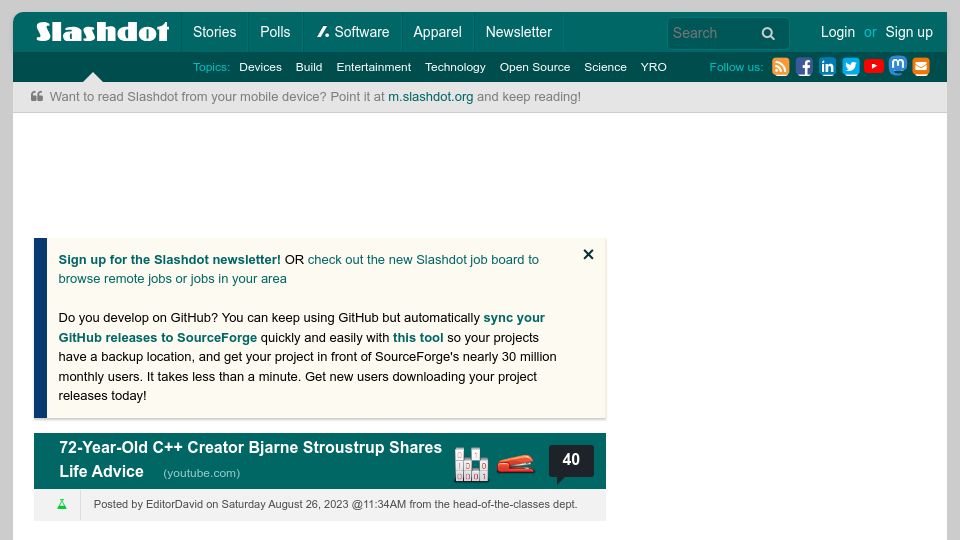Open the 40 comments bubble
Image resolution: width=960 pixels, height=540 pixels.
pos(571,460)
